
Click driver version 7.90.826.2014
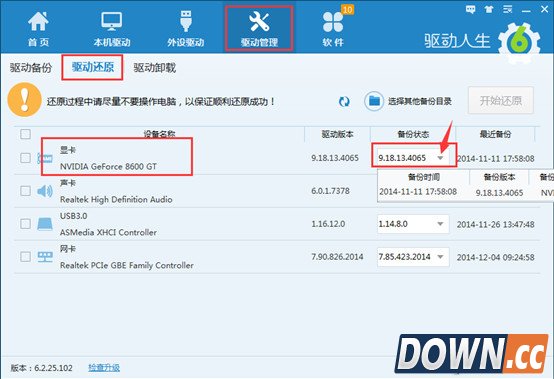point(337,256)
